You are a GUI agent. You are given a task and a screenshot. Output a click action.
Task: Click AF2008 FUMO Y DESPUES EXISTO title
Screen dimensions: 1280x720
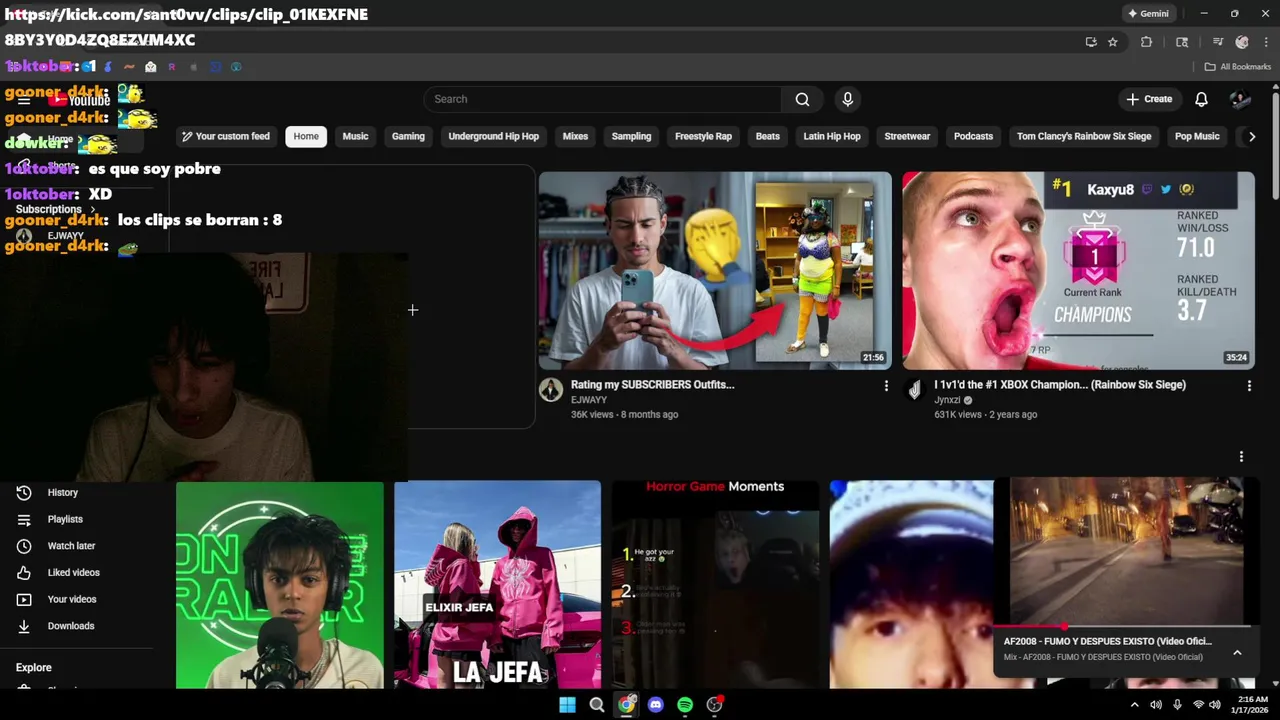pyautogui.click(x=1107, y=641)
